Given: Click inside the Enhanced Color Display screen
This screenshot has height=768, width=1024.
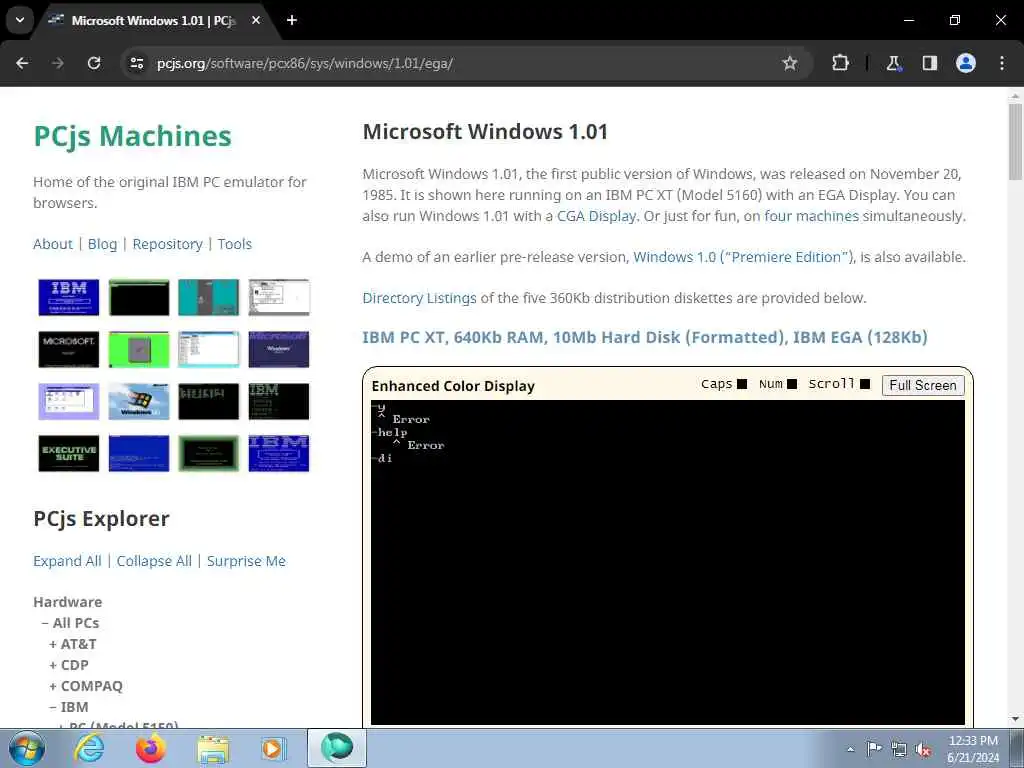Looking at the screenshot, I should [x=667, y=562].
